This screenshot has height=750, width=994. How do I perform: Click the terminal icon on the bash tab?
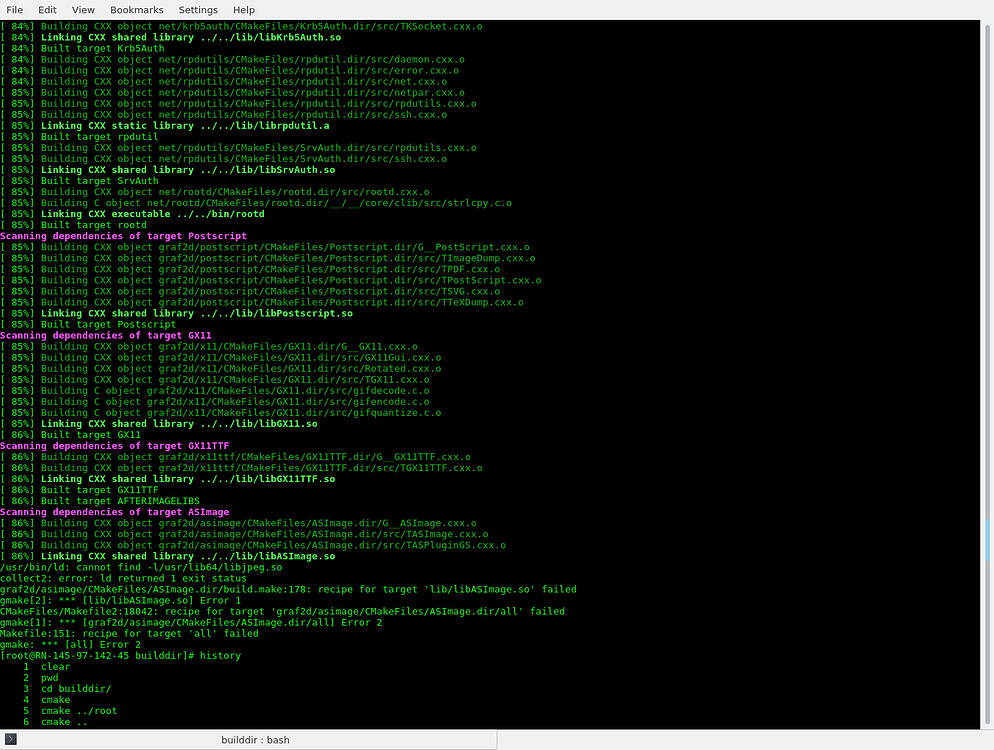pyautogui.click(x=10, y=739)
